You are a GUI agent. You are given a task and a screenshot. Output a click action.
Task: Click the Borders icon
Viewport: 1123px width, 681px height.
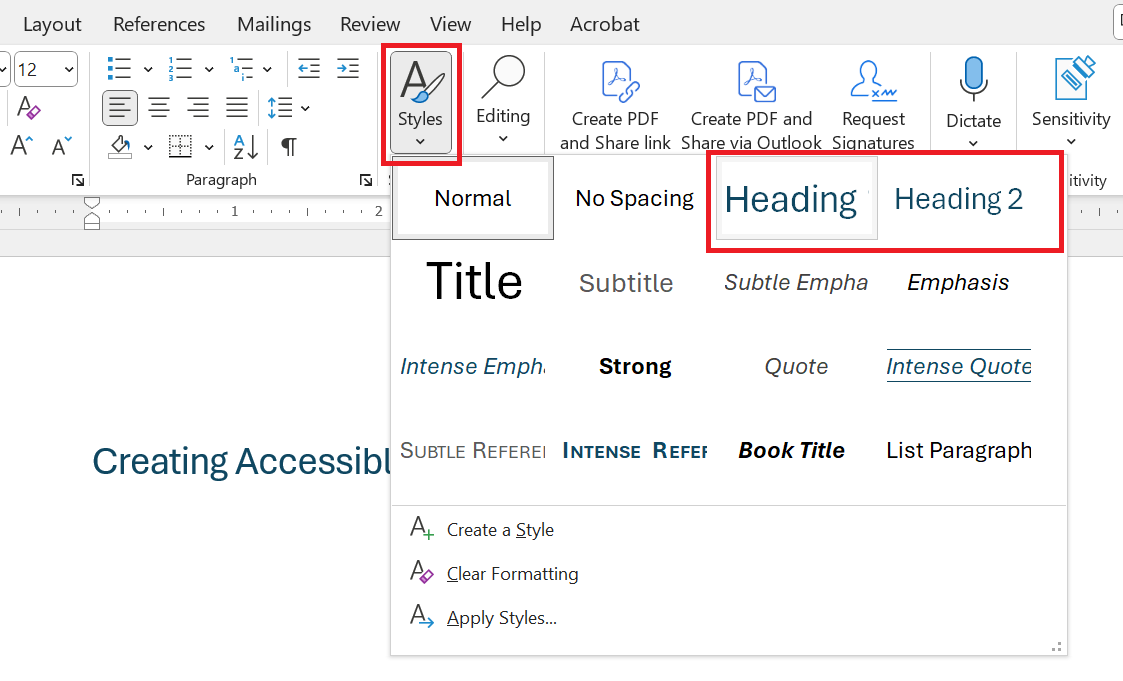(180, 147)
